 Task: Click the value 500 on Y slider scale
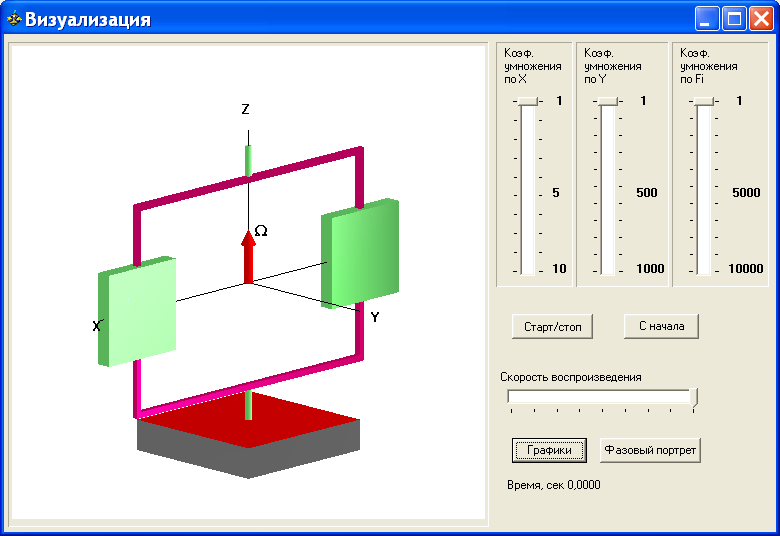click(x=647, y=193)
